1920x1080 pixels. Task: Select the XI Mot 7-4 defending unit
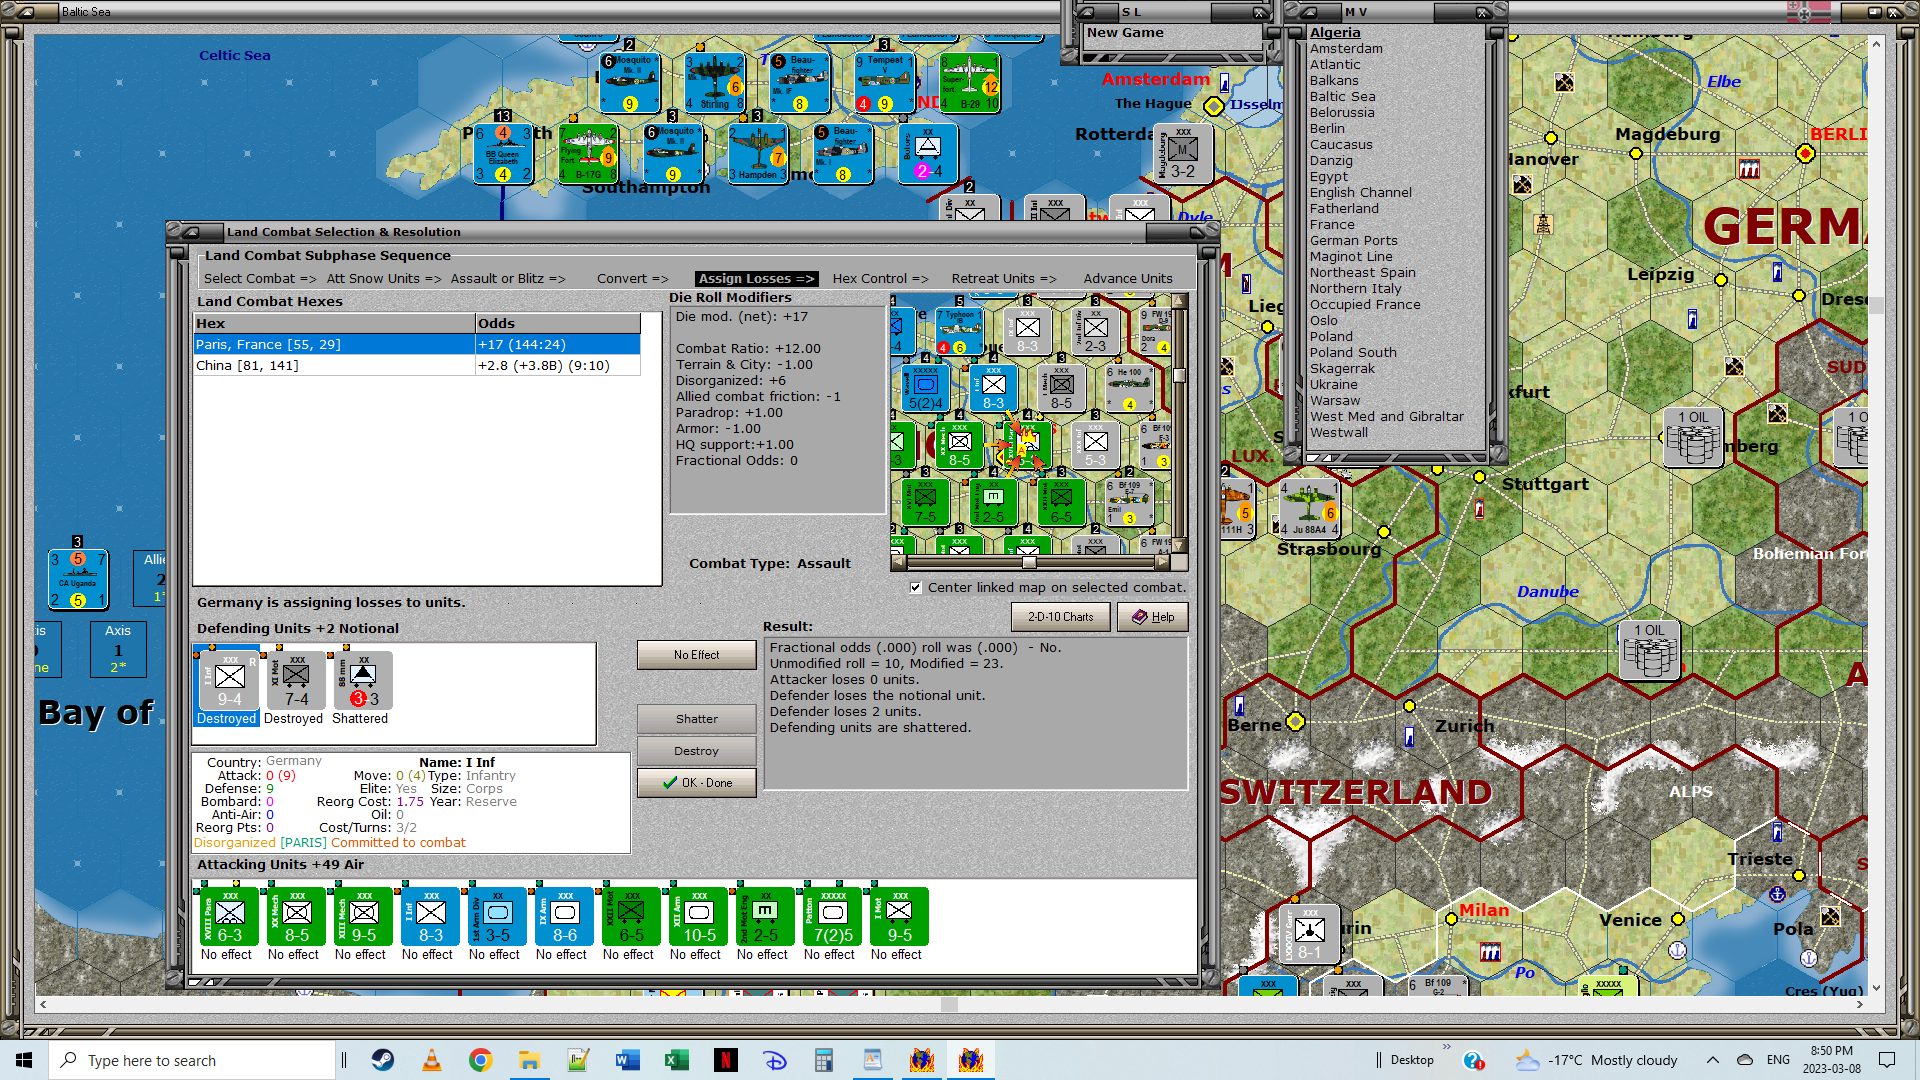296,682
